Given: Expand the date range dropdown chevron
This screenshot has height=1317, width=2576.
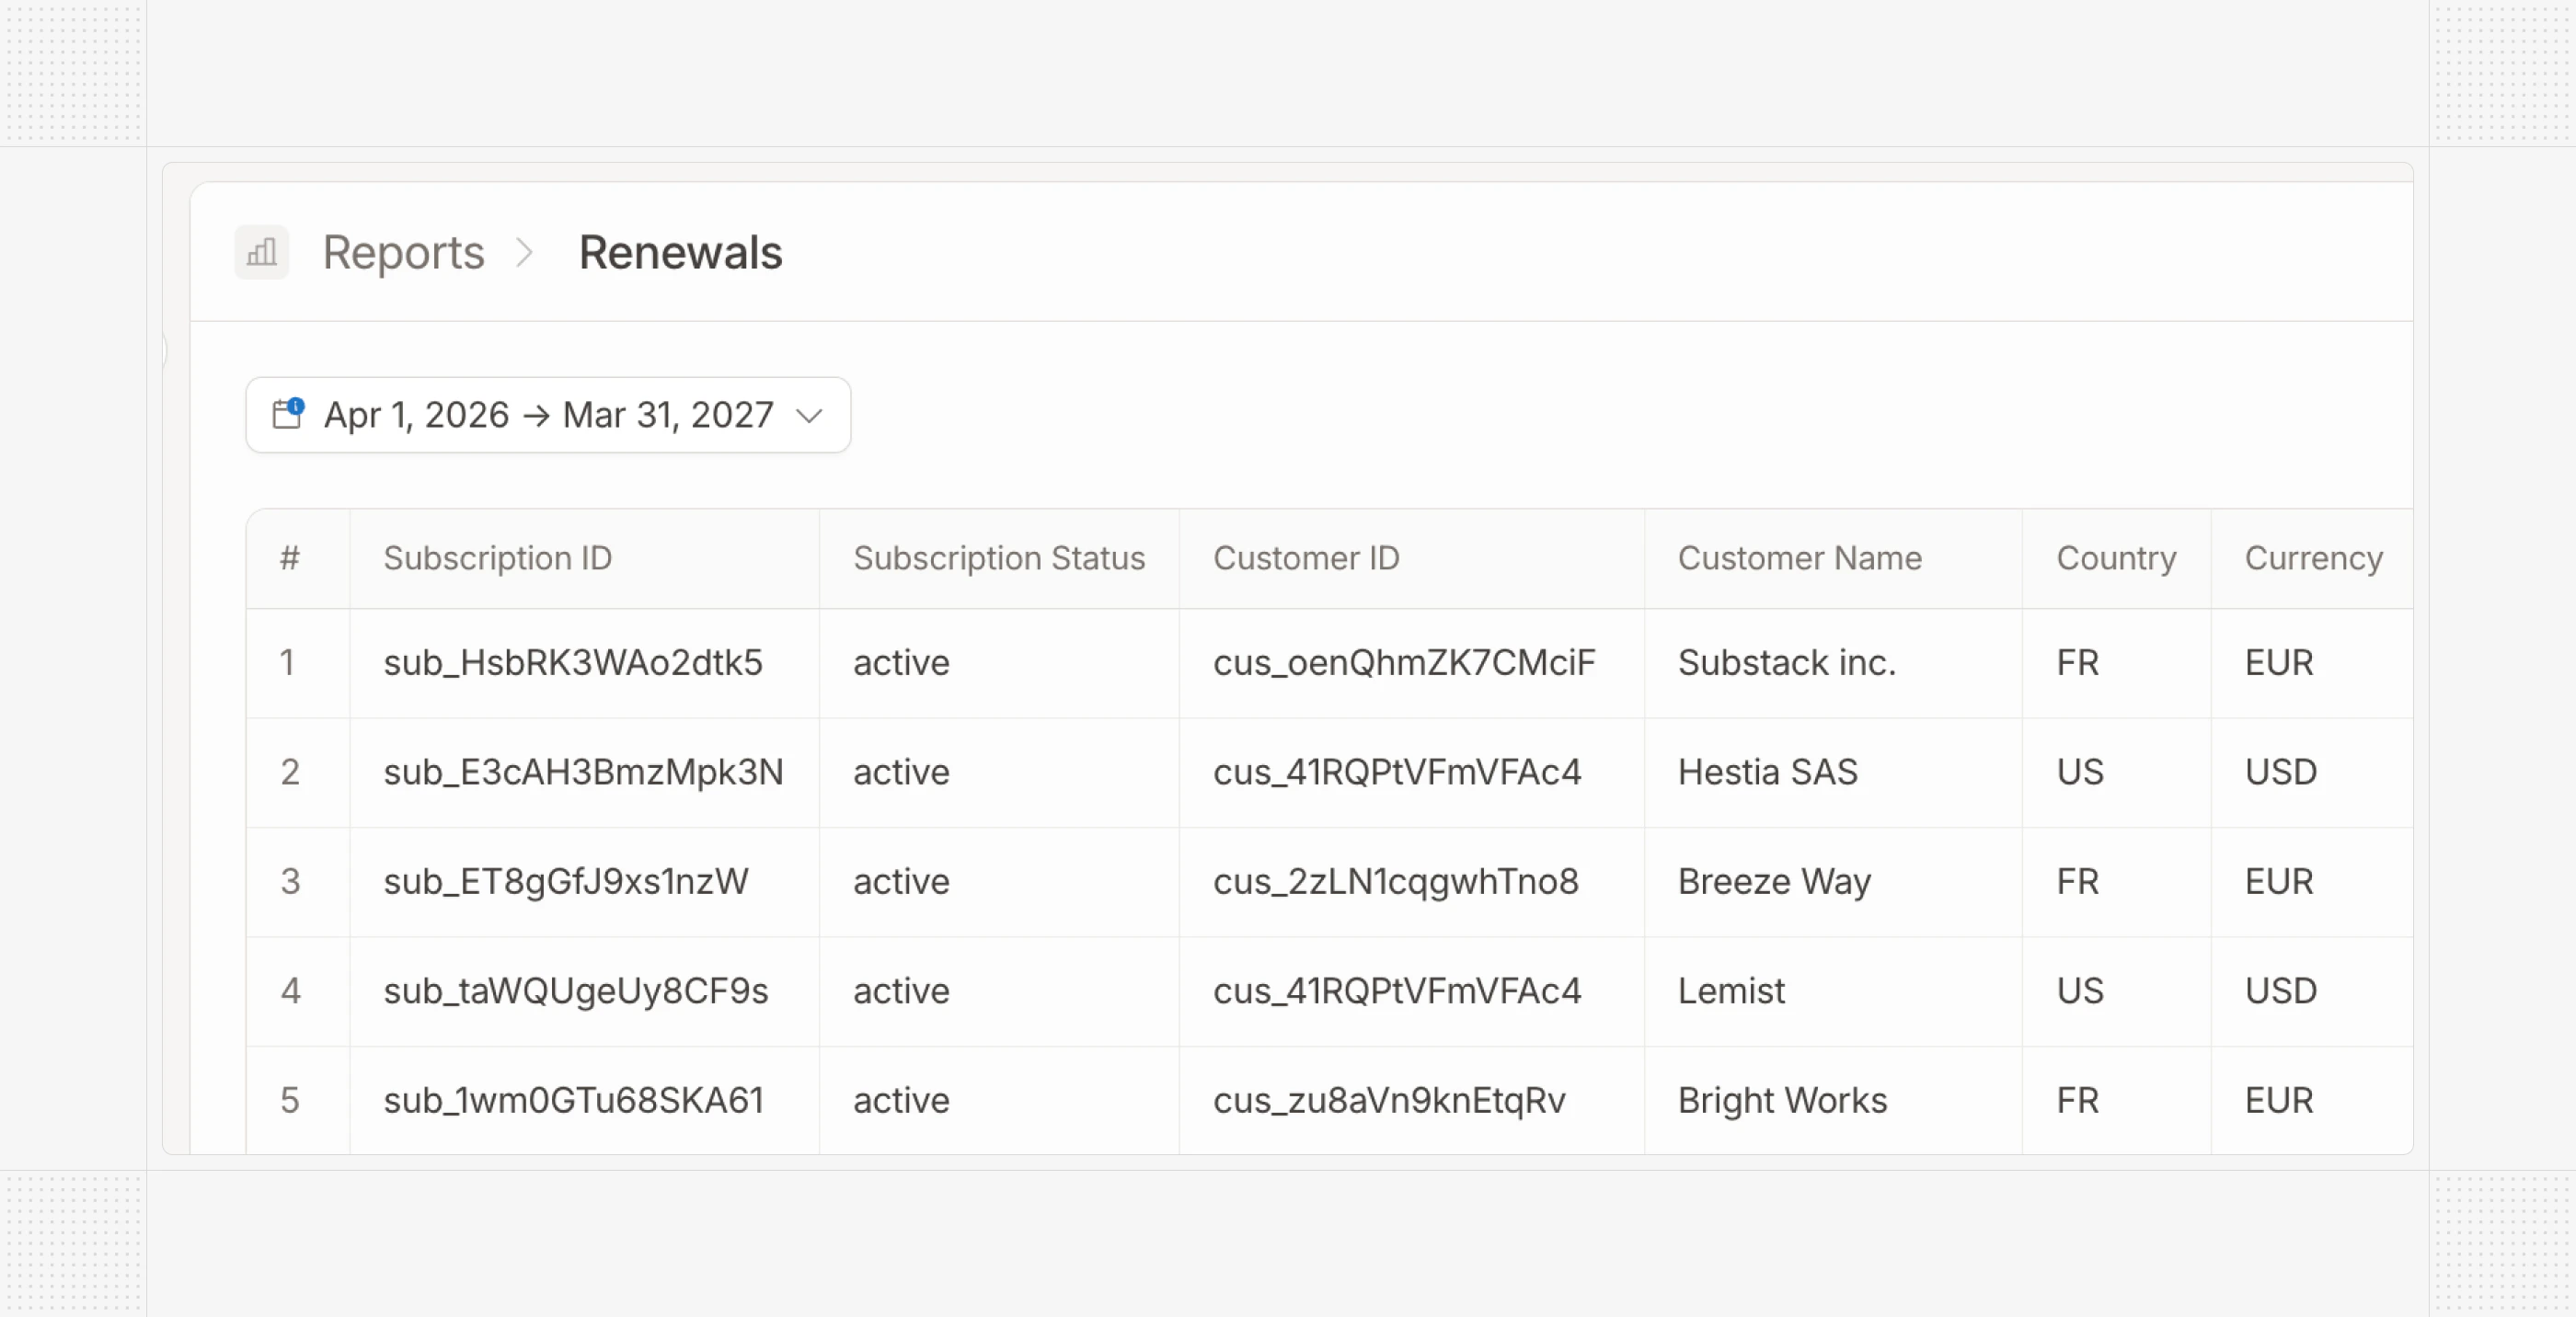Looking at the screenshot, I should click(810, 415).
